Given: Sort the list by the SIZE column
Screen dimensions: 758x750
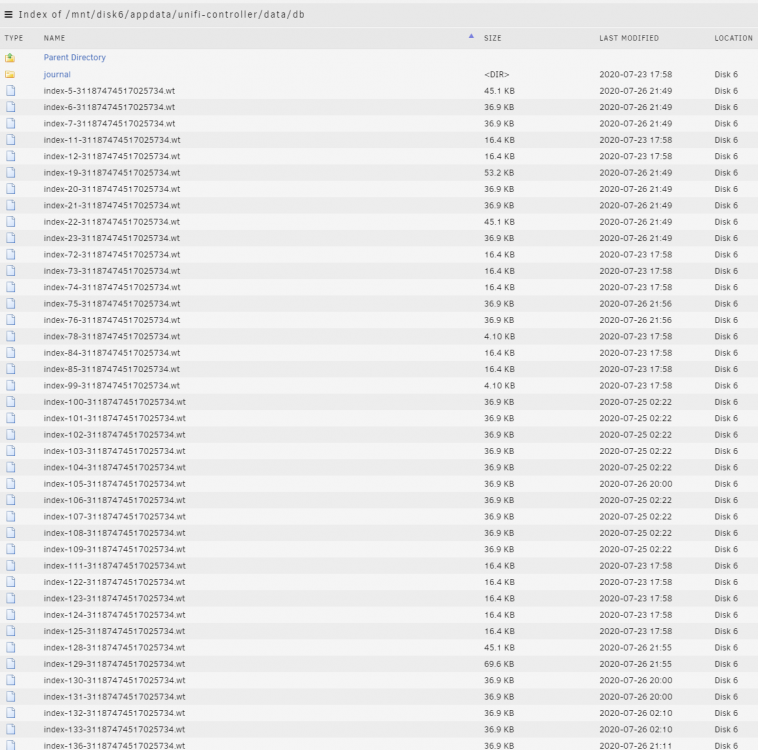Looking at the screenshot, I should tap(493, 38).
